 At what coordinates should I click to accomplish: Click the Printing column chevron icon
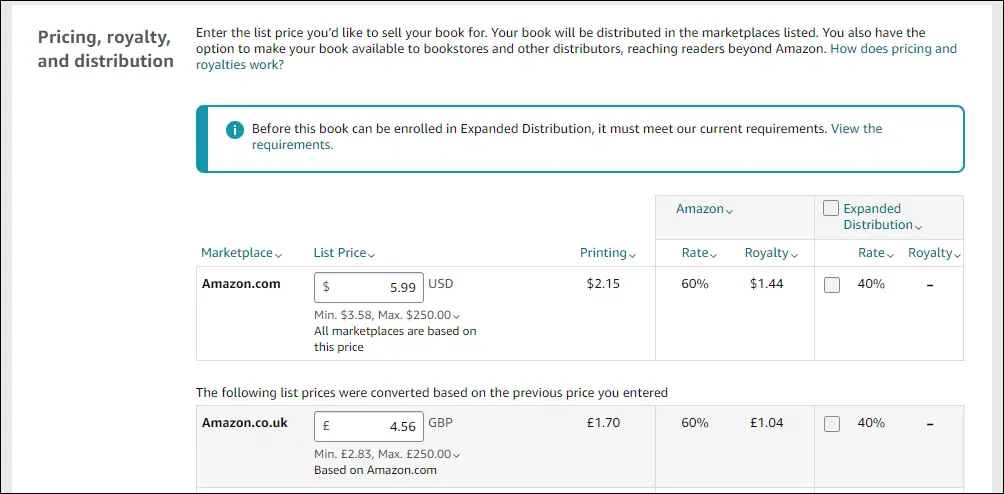click(633, 255)
